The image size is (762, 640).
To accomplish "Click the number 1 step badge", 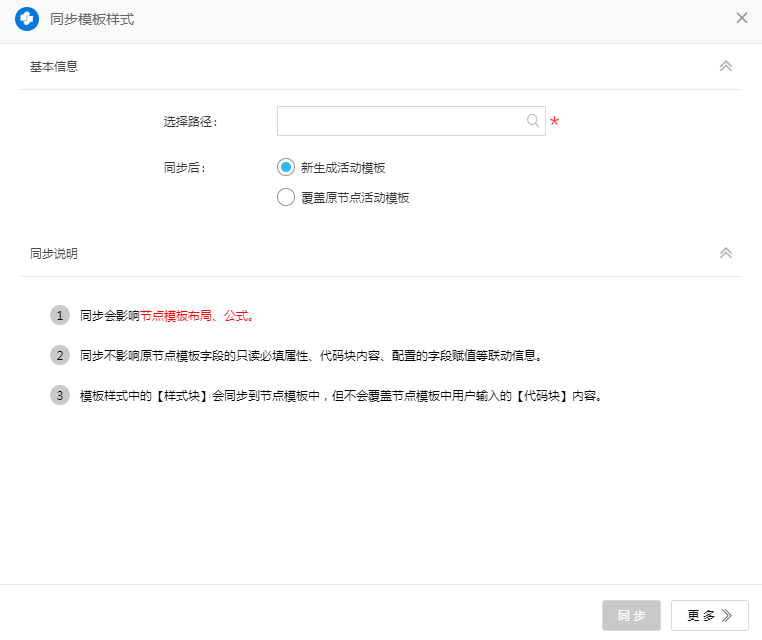I will click(x=60, y=315).
